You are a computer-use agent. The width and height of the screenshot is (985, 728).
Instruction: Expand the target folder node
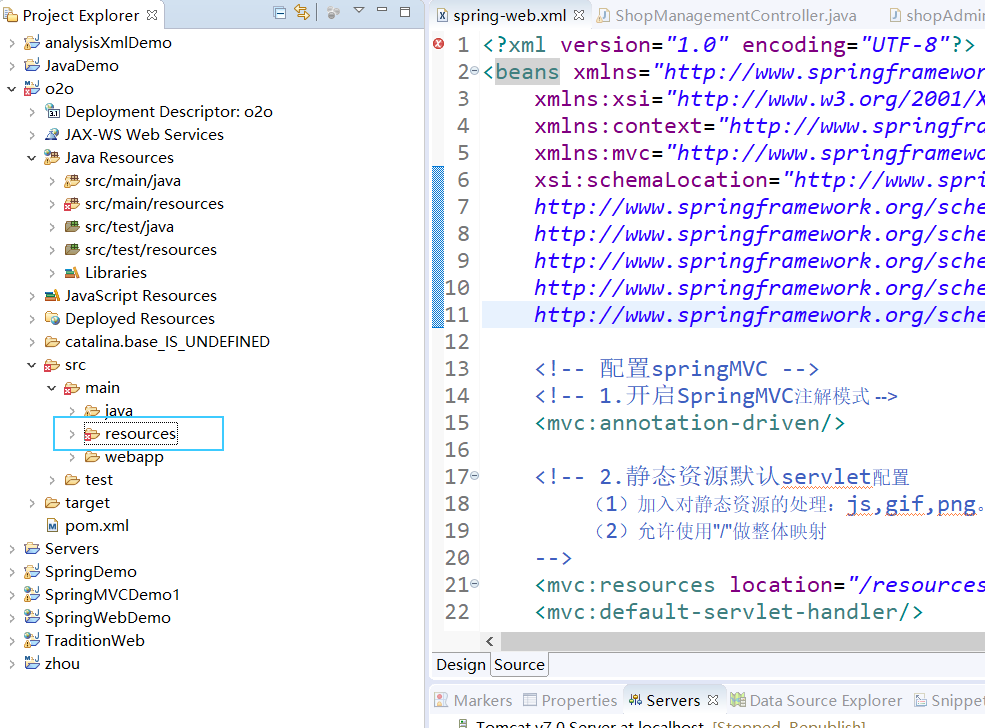click(31, 503)
